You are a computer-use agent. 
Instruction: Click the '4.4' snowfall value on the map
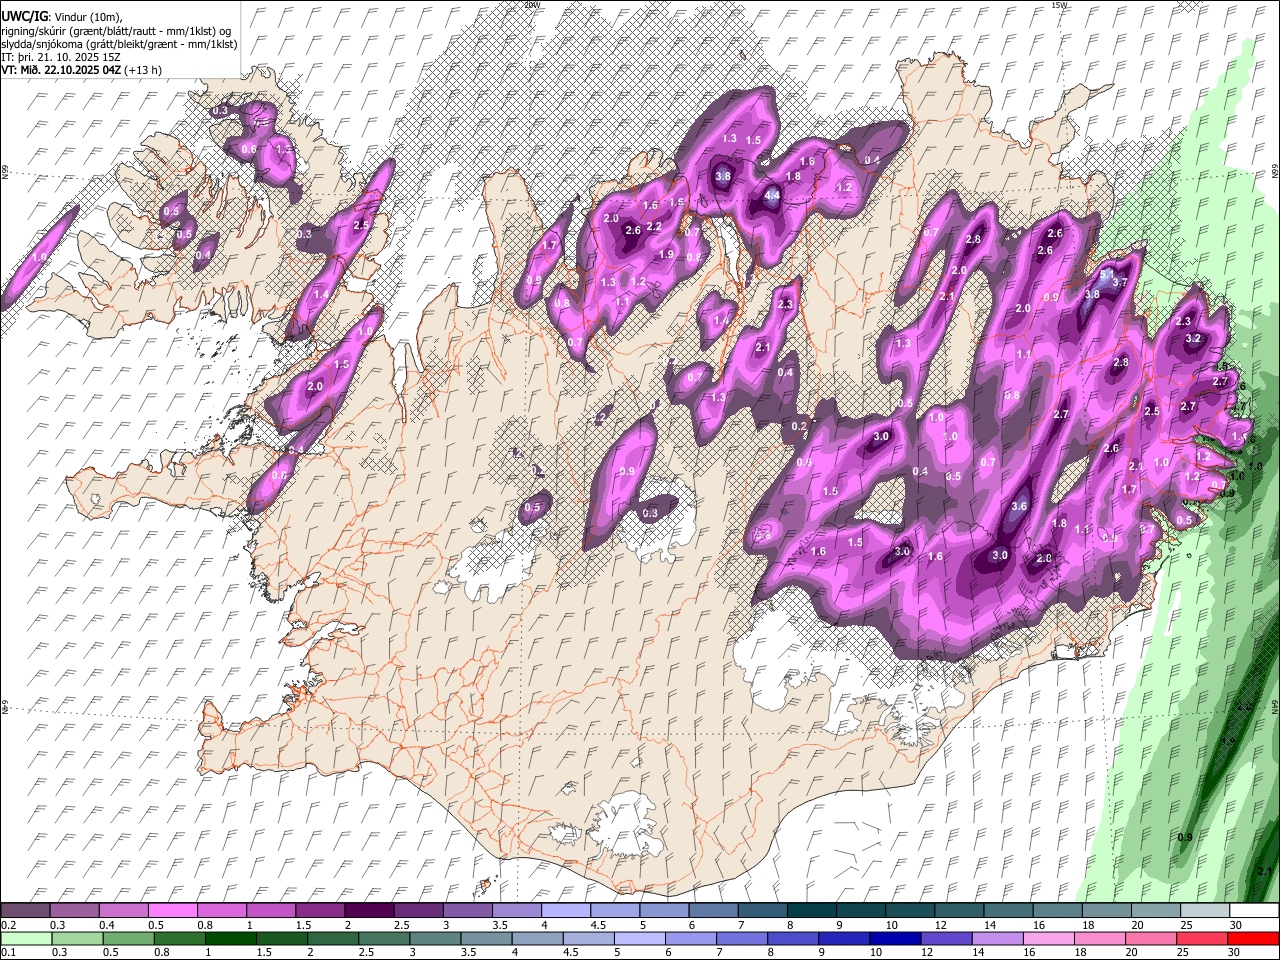click(771, 196)
